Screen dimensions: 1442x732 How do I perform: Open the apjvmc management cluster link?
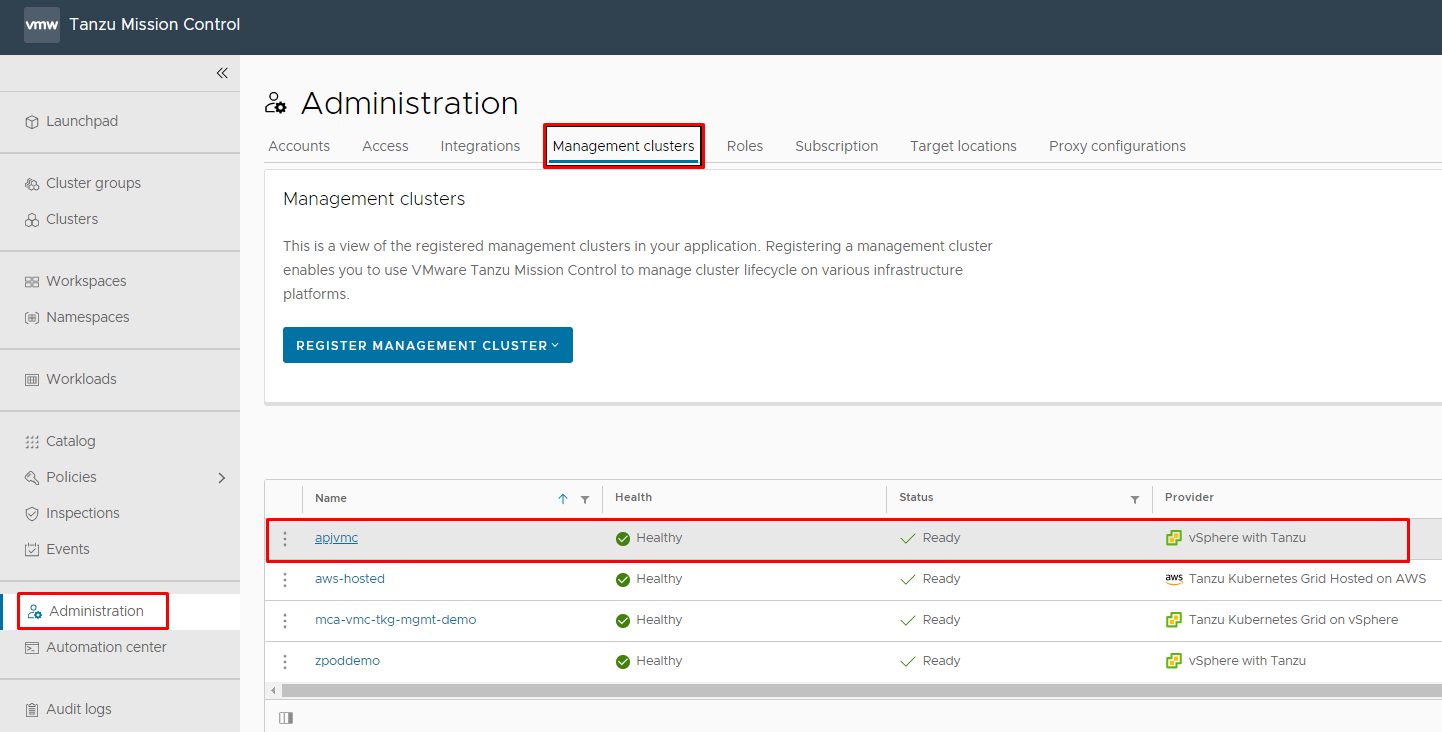pyautogui.click(x=336, y=538)
